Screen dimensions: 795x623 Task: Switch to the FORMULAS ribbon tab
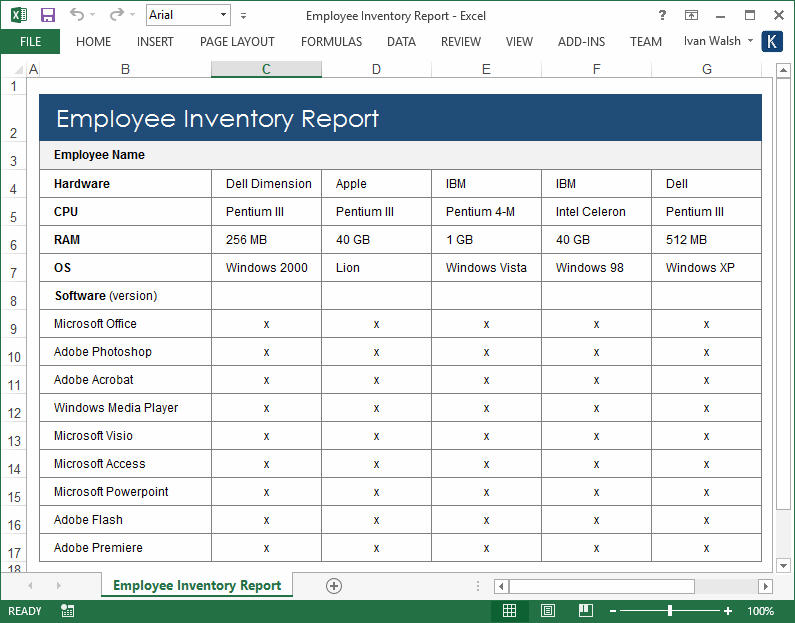(332, 42)
